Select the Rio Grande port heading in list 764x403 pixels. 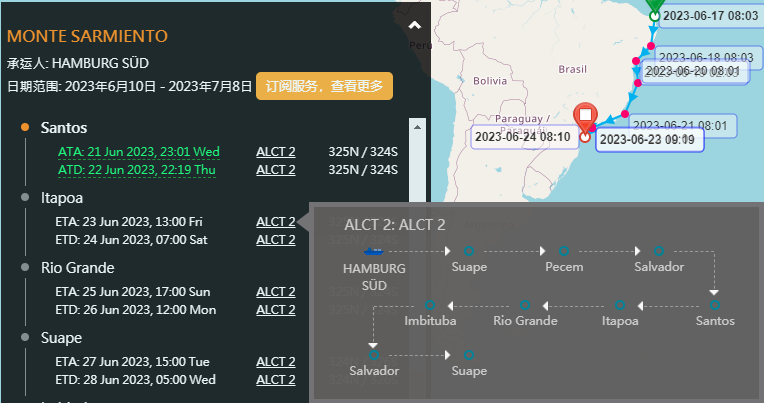77,268
